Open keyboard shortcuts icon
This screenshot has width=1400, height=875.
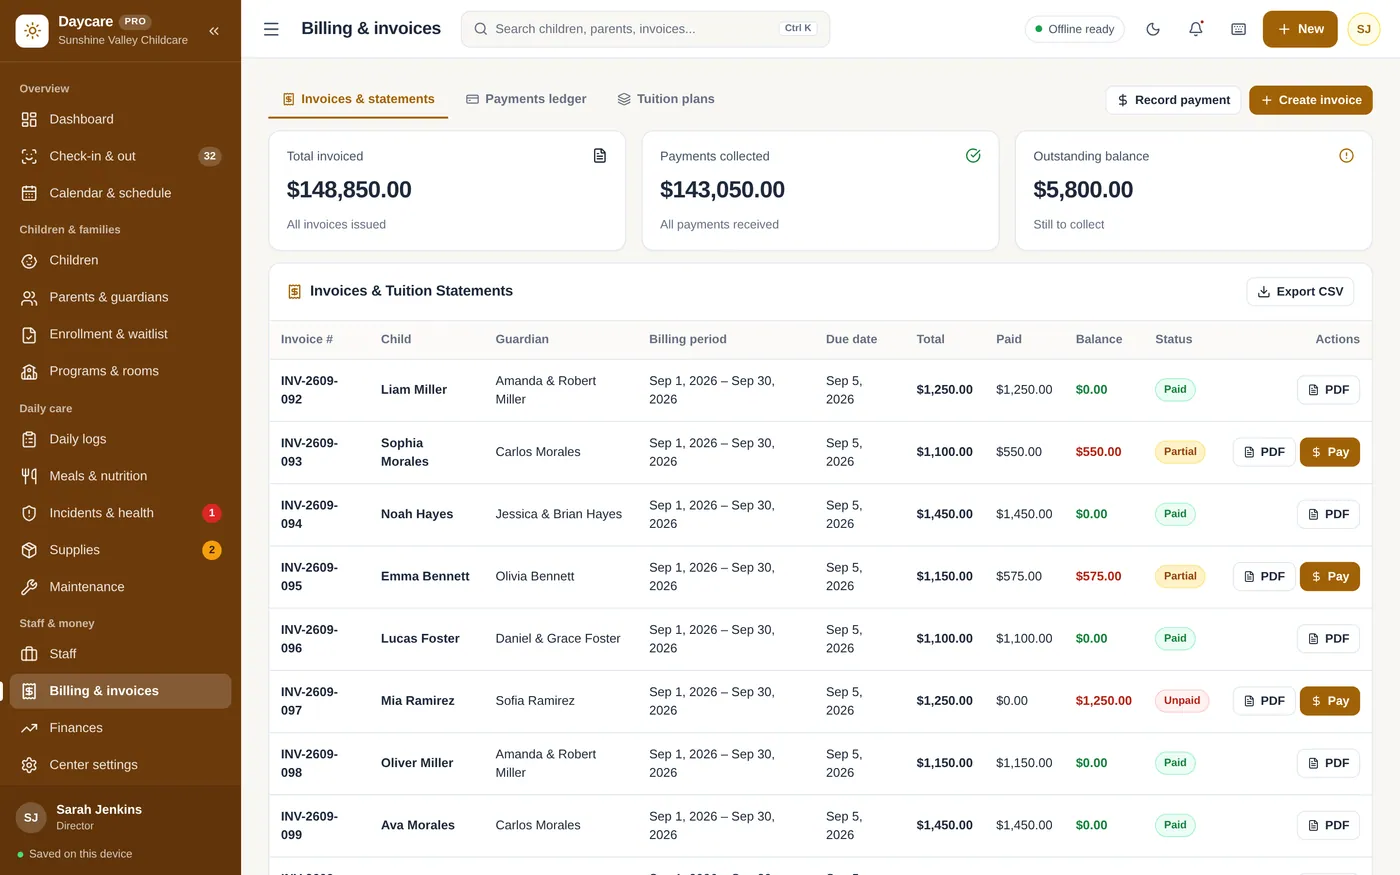coord(1238,29)
